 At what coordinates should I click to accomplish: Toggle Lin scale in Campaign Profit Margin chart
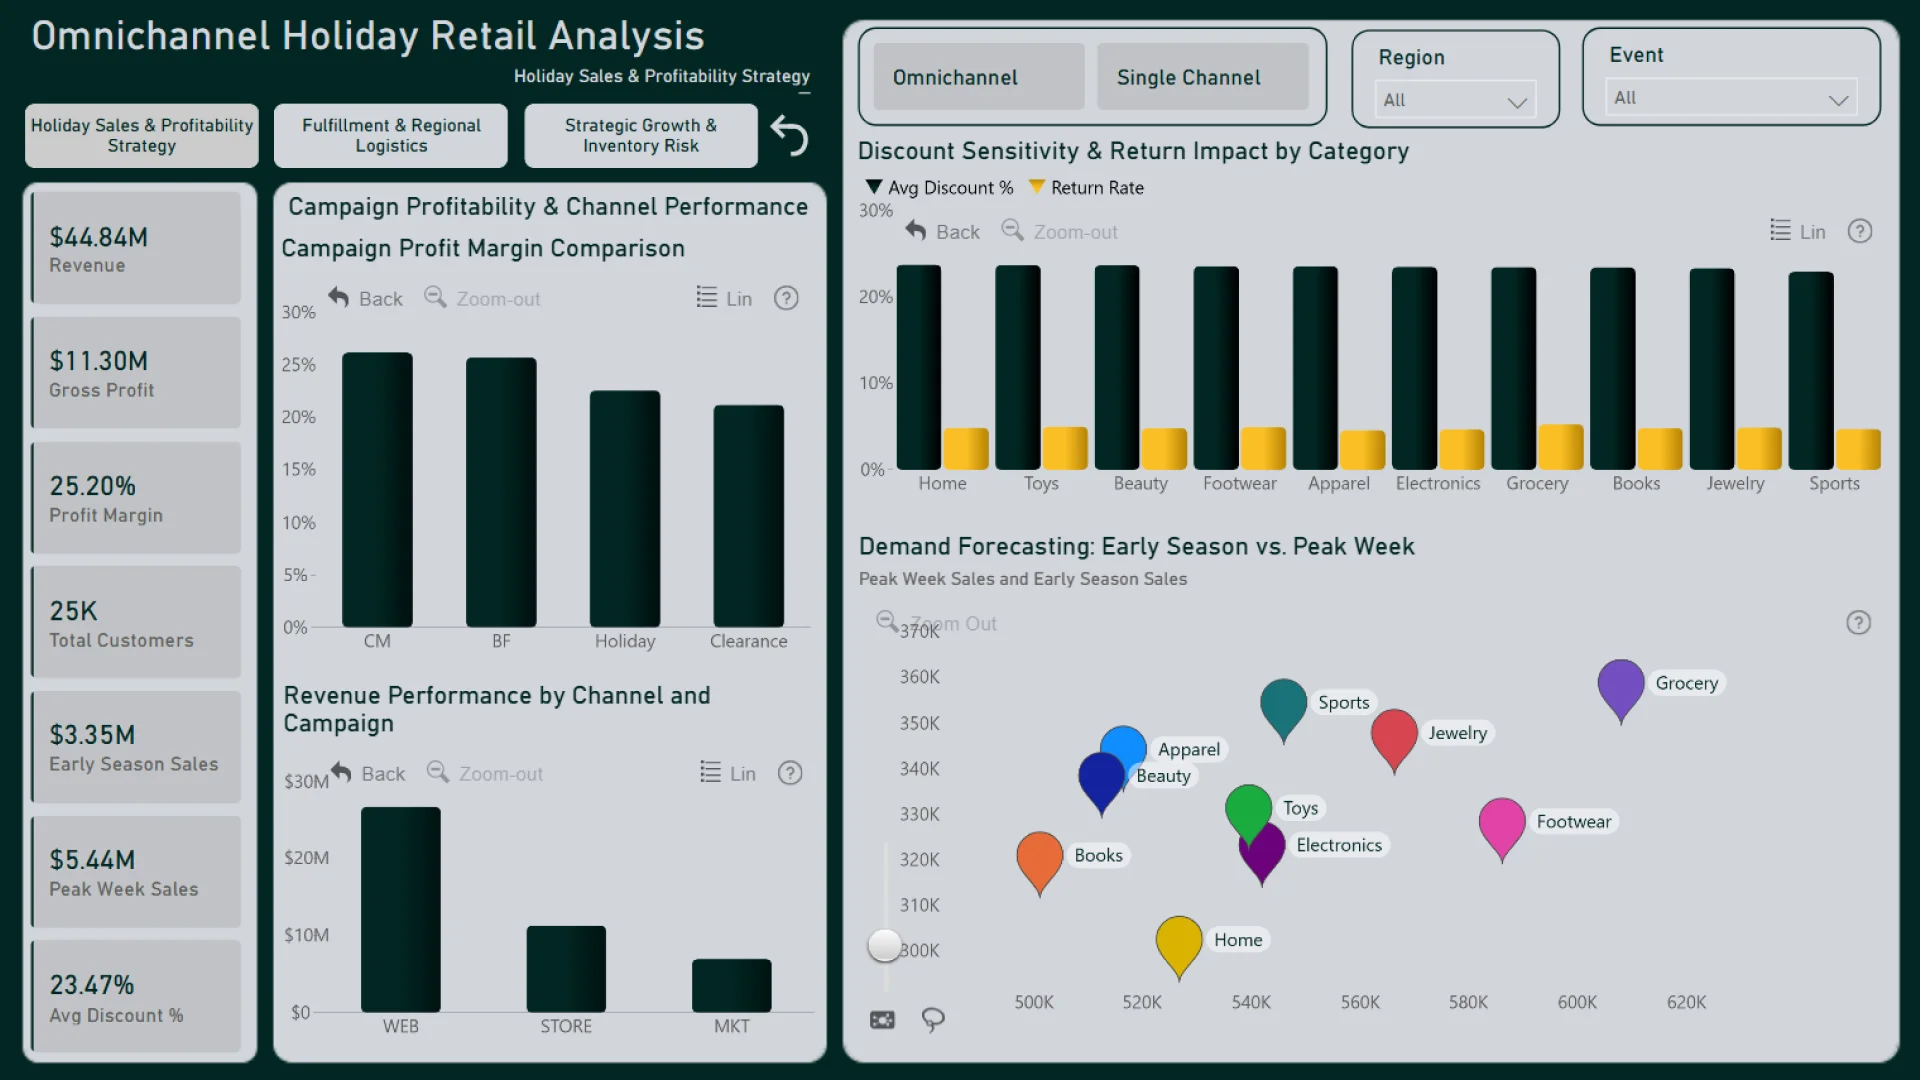click(x=724, y=298)
